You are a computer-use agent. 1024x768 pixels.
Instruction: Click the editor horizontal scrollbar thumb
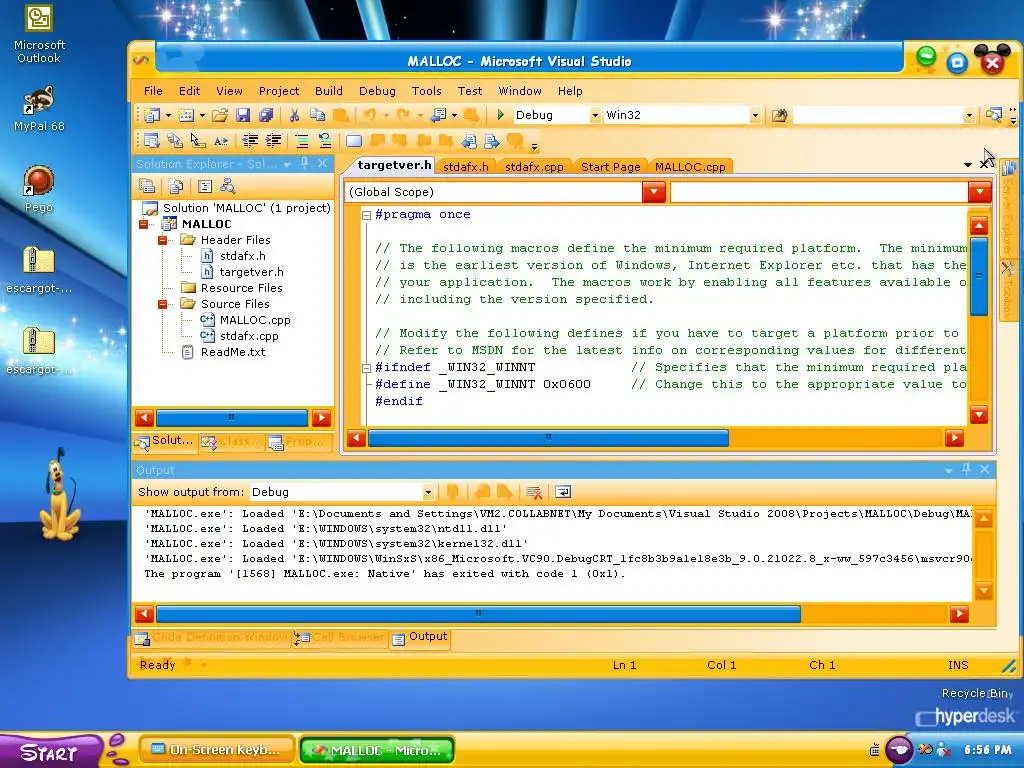click(x=548, y=438)
